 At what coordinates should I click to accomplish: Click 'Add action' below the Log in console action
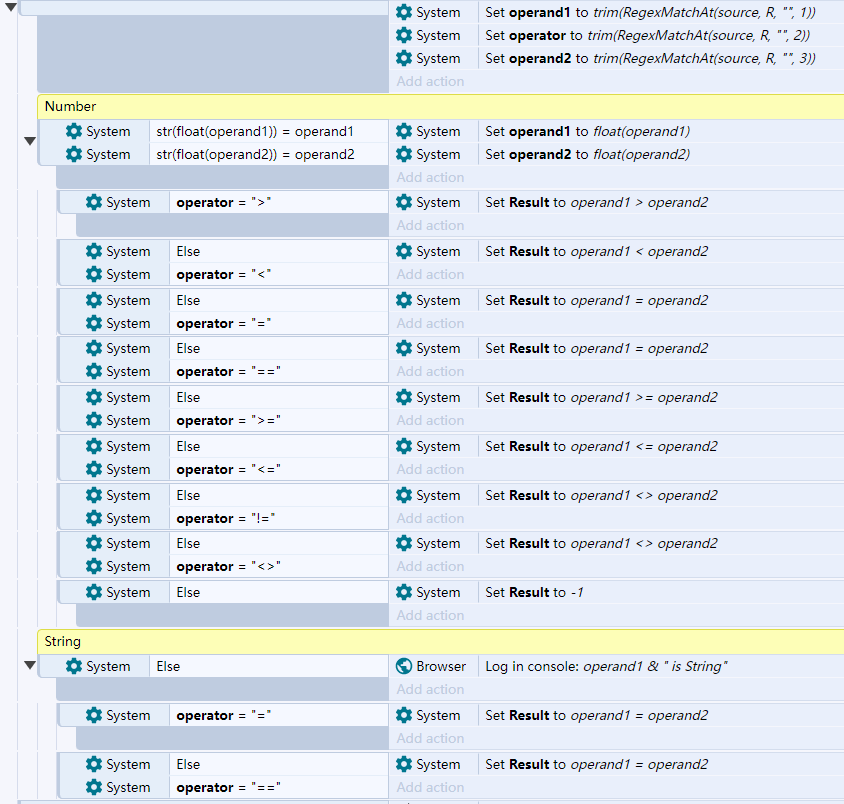(430, 689)
